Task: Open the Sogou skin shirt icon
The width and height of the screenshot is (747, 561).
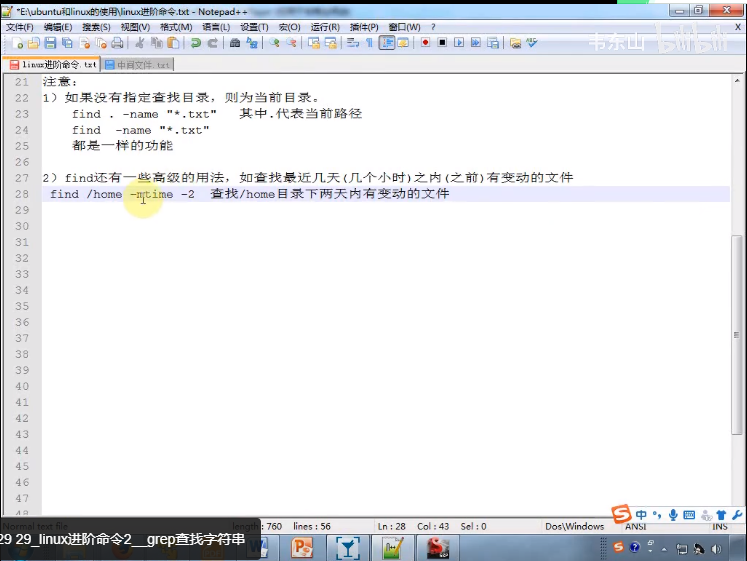Action: 721,515
